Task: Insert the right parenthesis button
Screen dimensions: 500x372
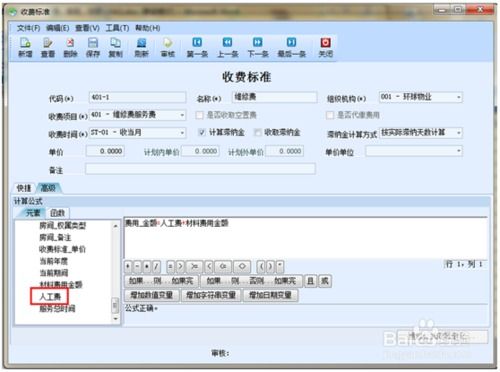Action: pyautogui.click(x=270, y=266)
